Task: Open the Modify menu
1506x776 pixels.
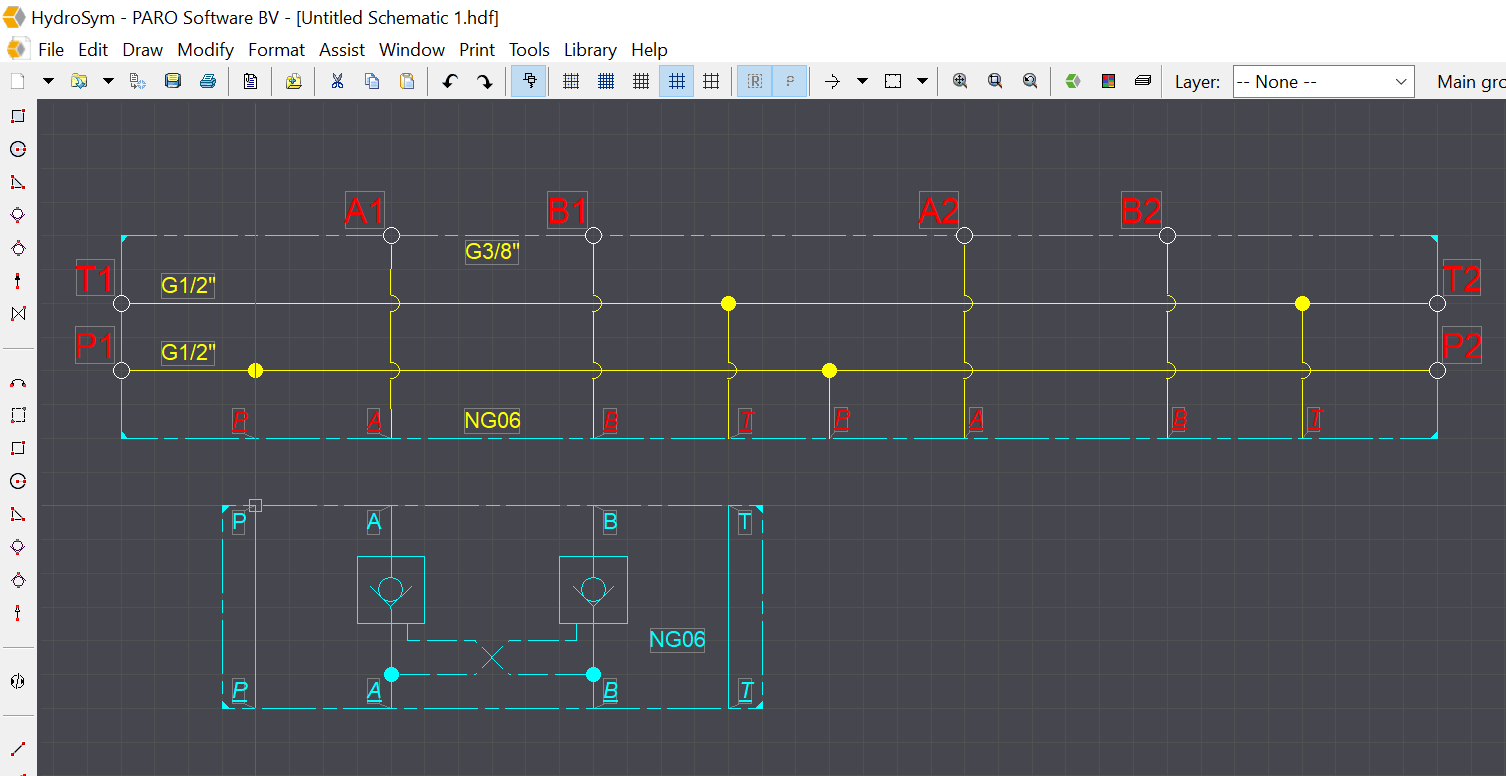Action: click(x=205, y=50)
